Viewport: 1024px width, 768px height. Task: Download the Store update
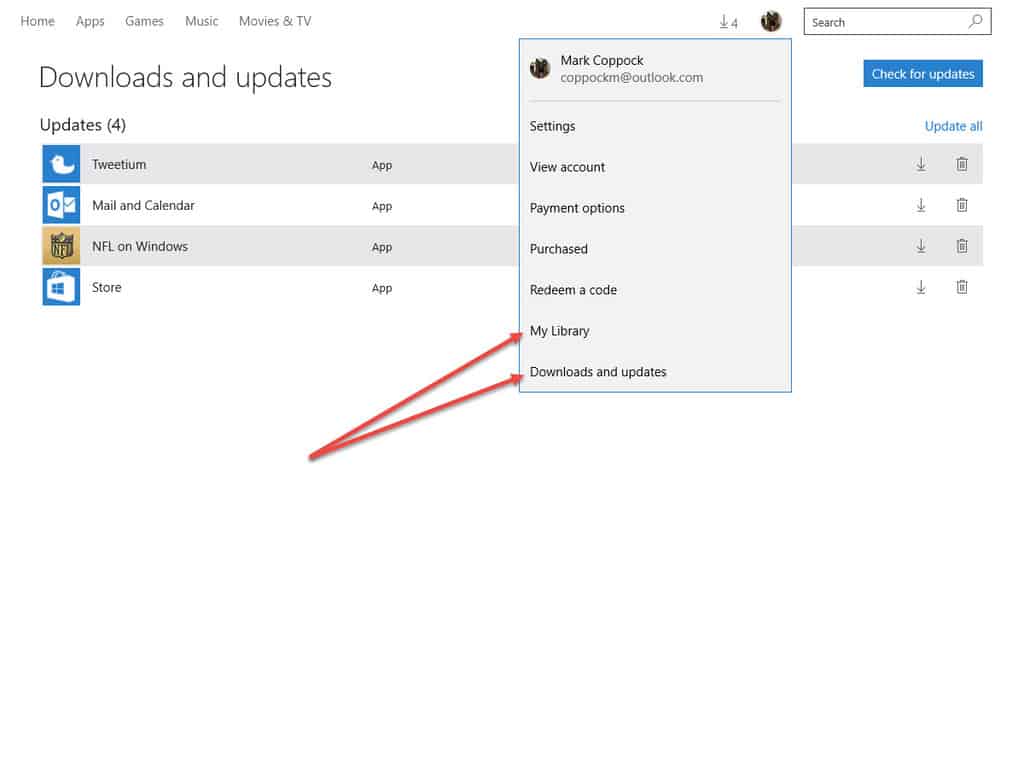pyautogui.click(x=921, y=287)
